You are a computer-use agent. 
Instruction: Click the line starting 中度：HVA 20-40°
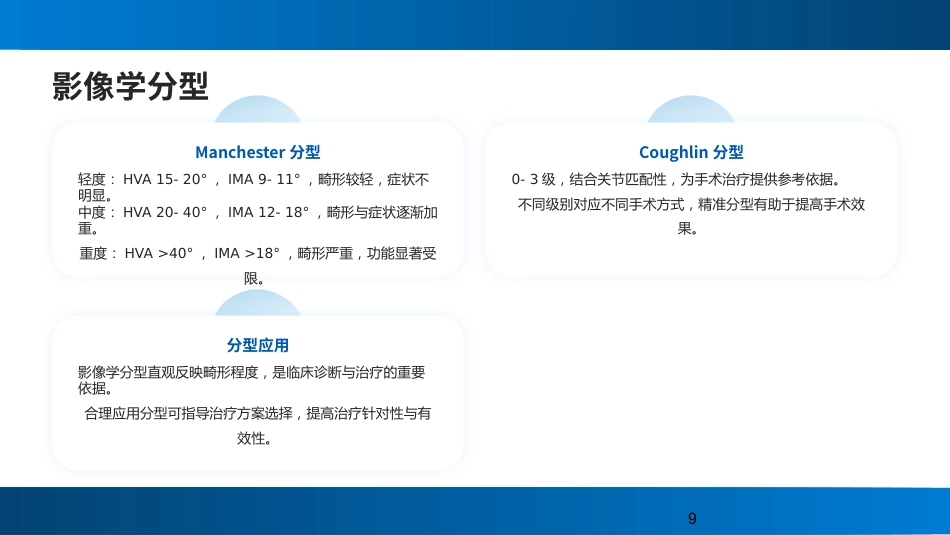point(257,220)
